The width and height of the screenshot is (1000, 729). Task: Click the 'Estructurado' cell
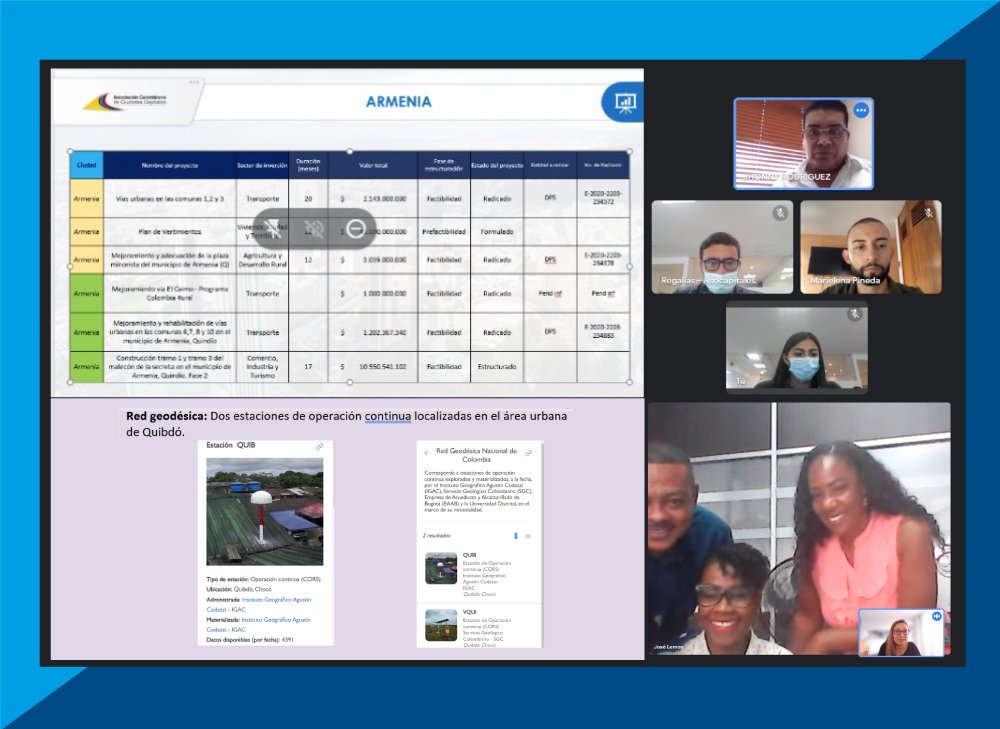497,367
